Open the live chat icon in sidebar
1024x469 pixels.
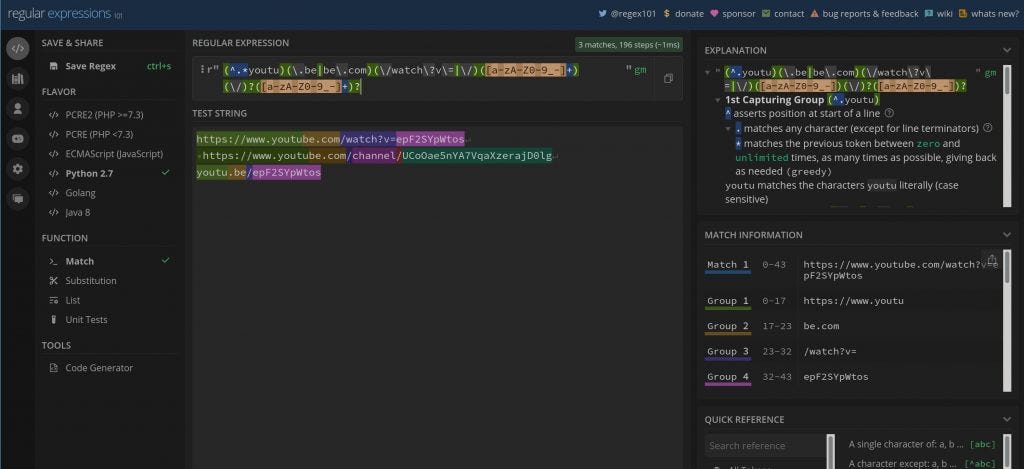[x=17, y=199]
